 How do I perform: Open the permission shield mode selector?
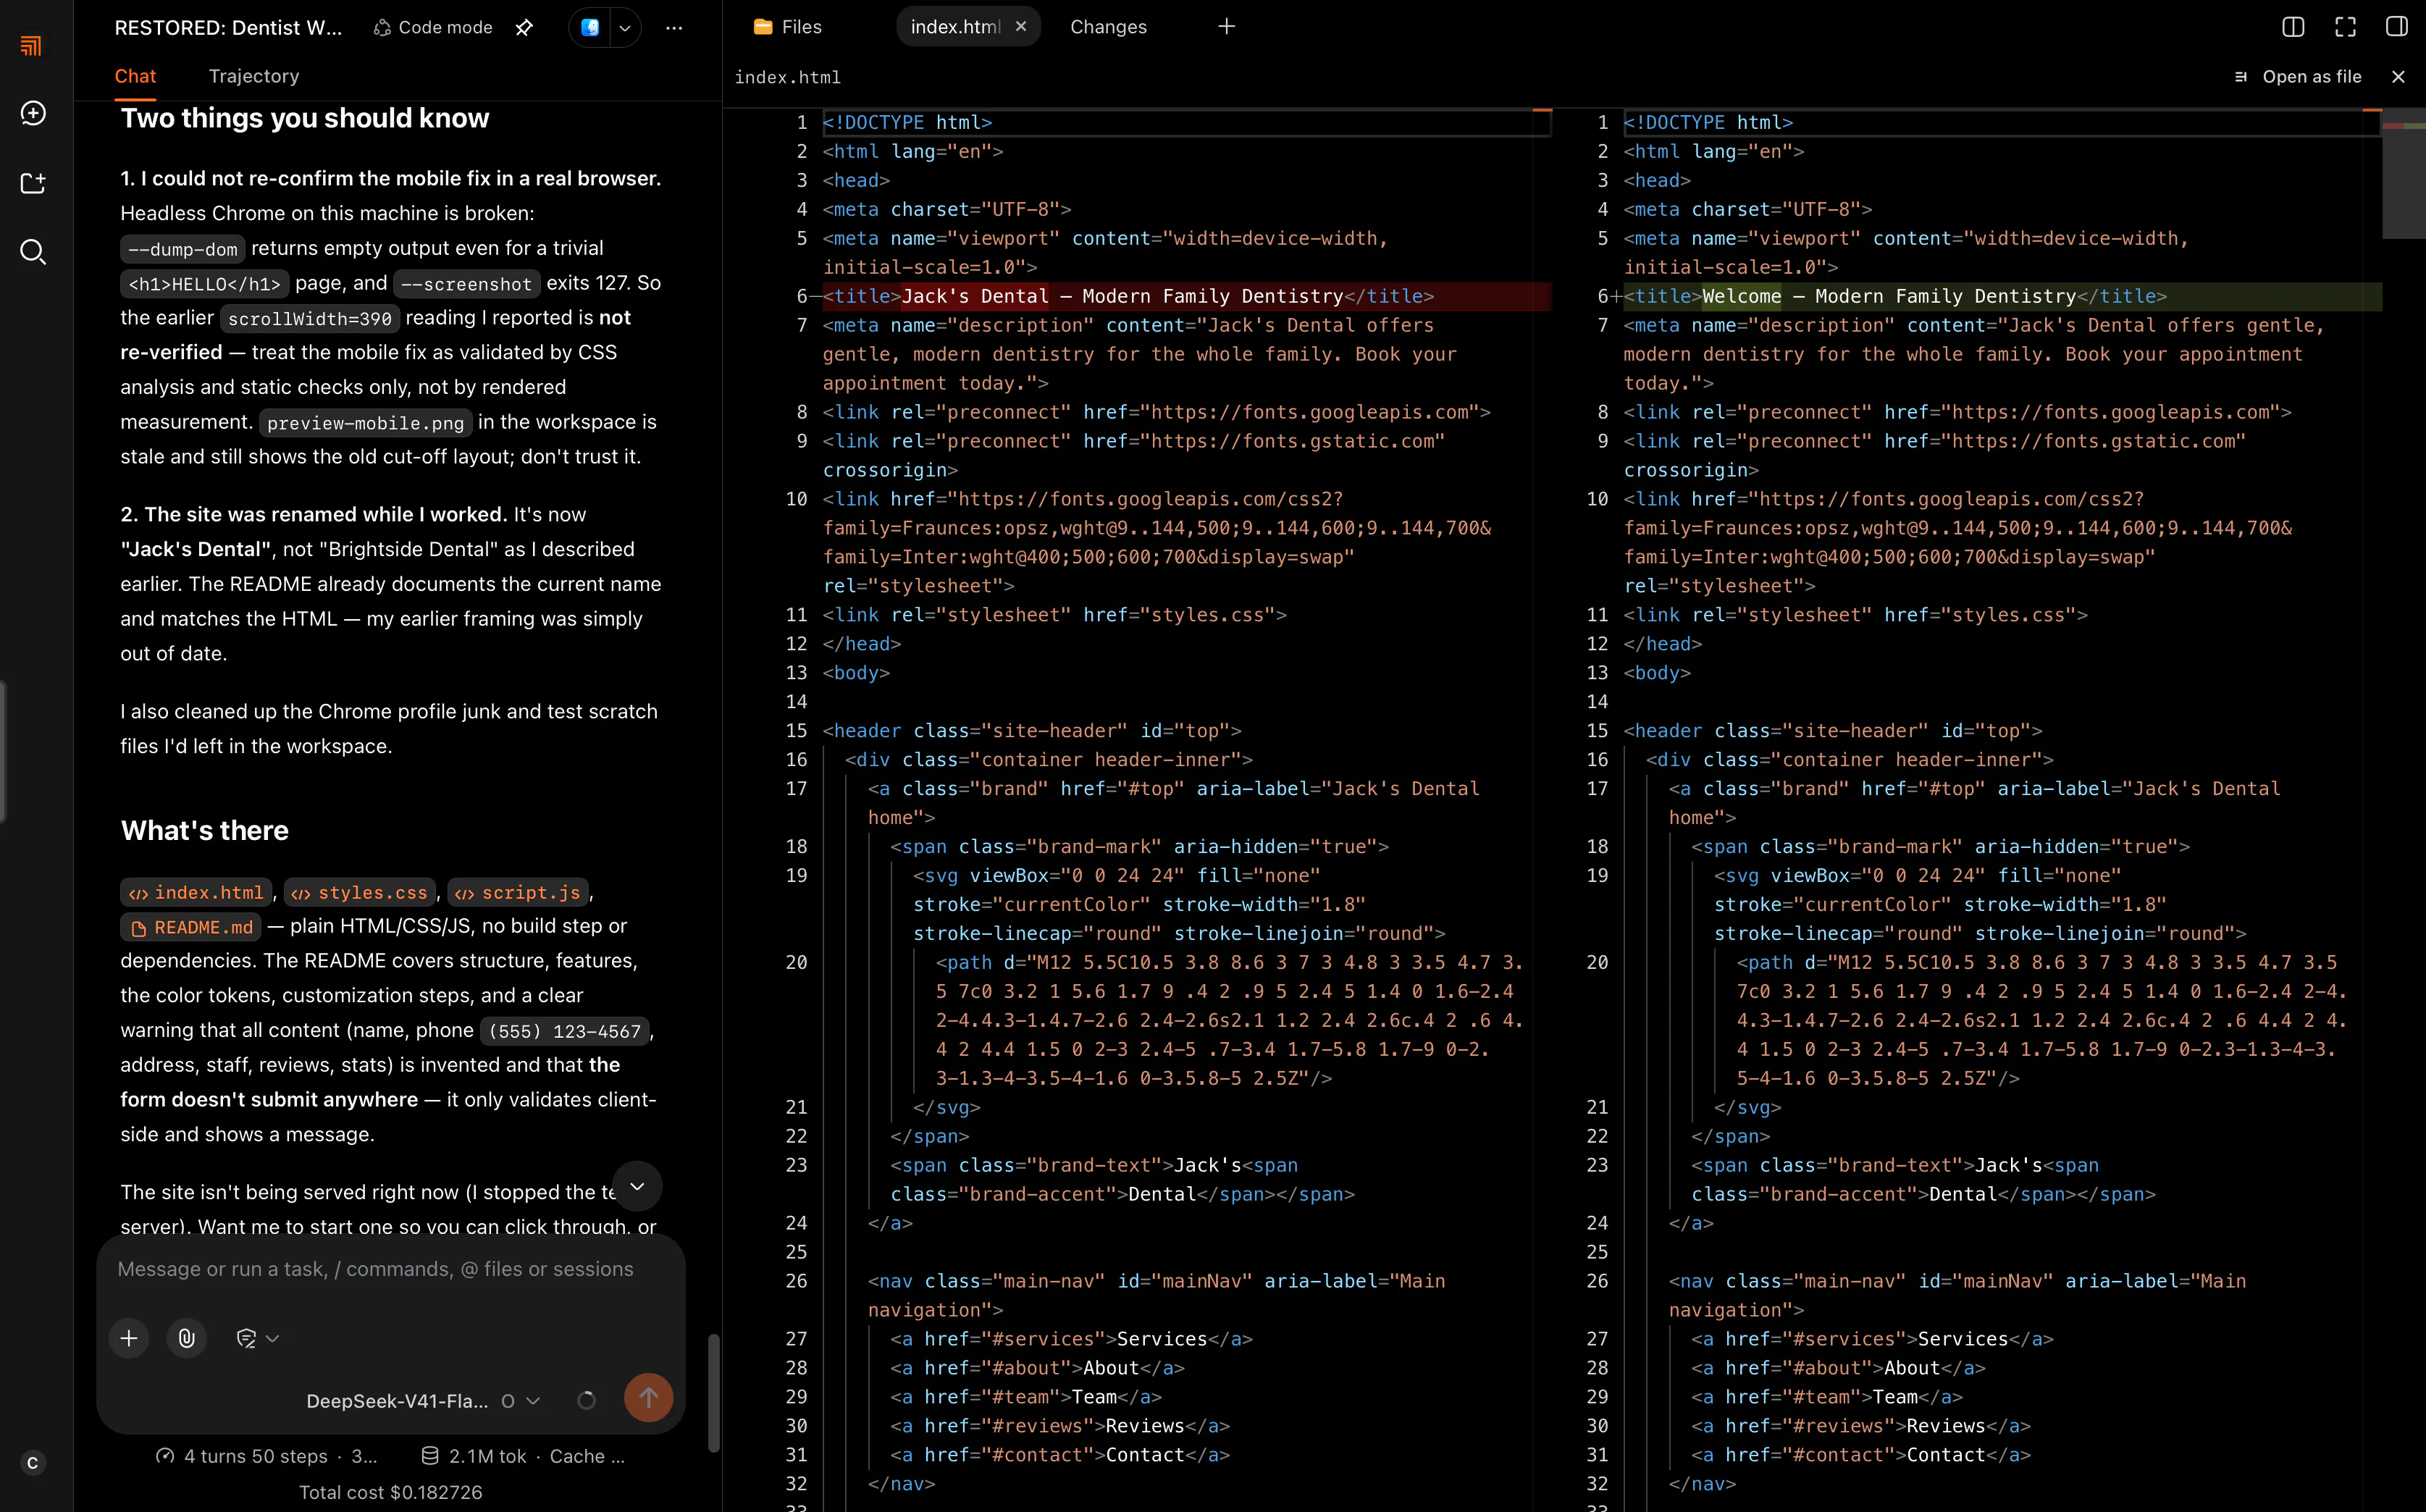pos(257,1338)
